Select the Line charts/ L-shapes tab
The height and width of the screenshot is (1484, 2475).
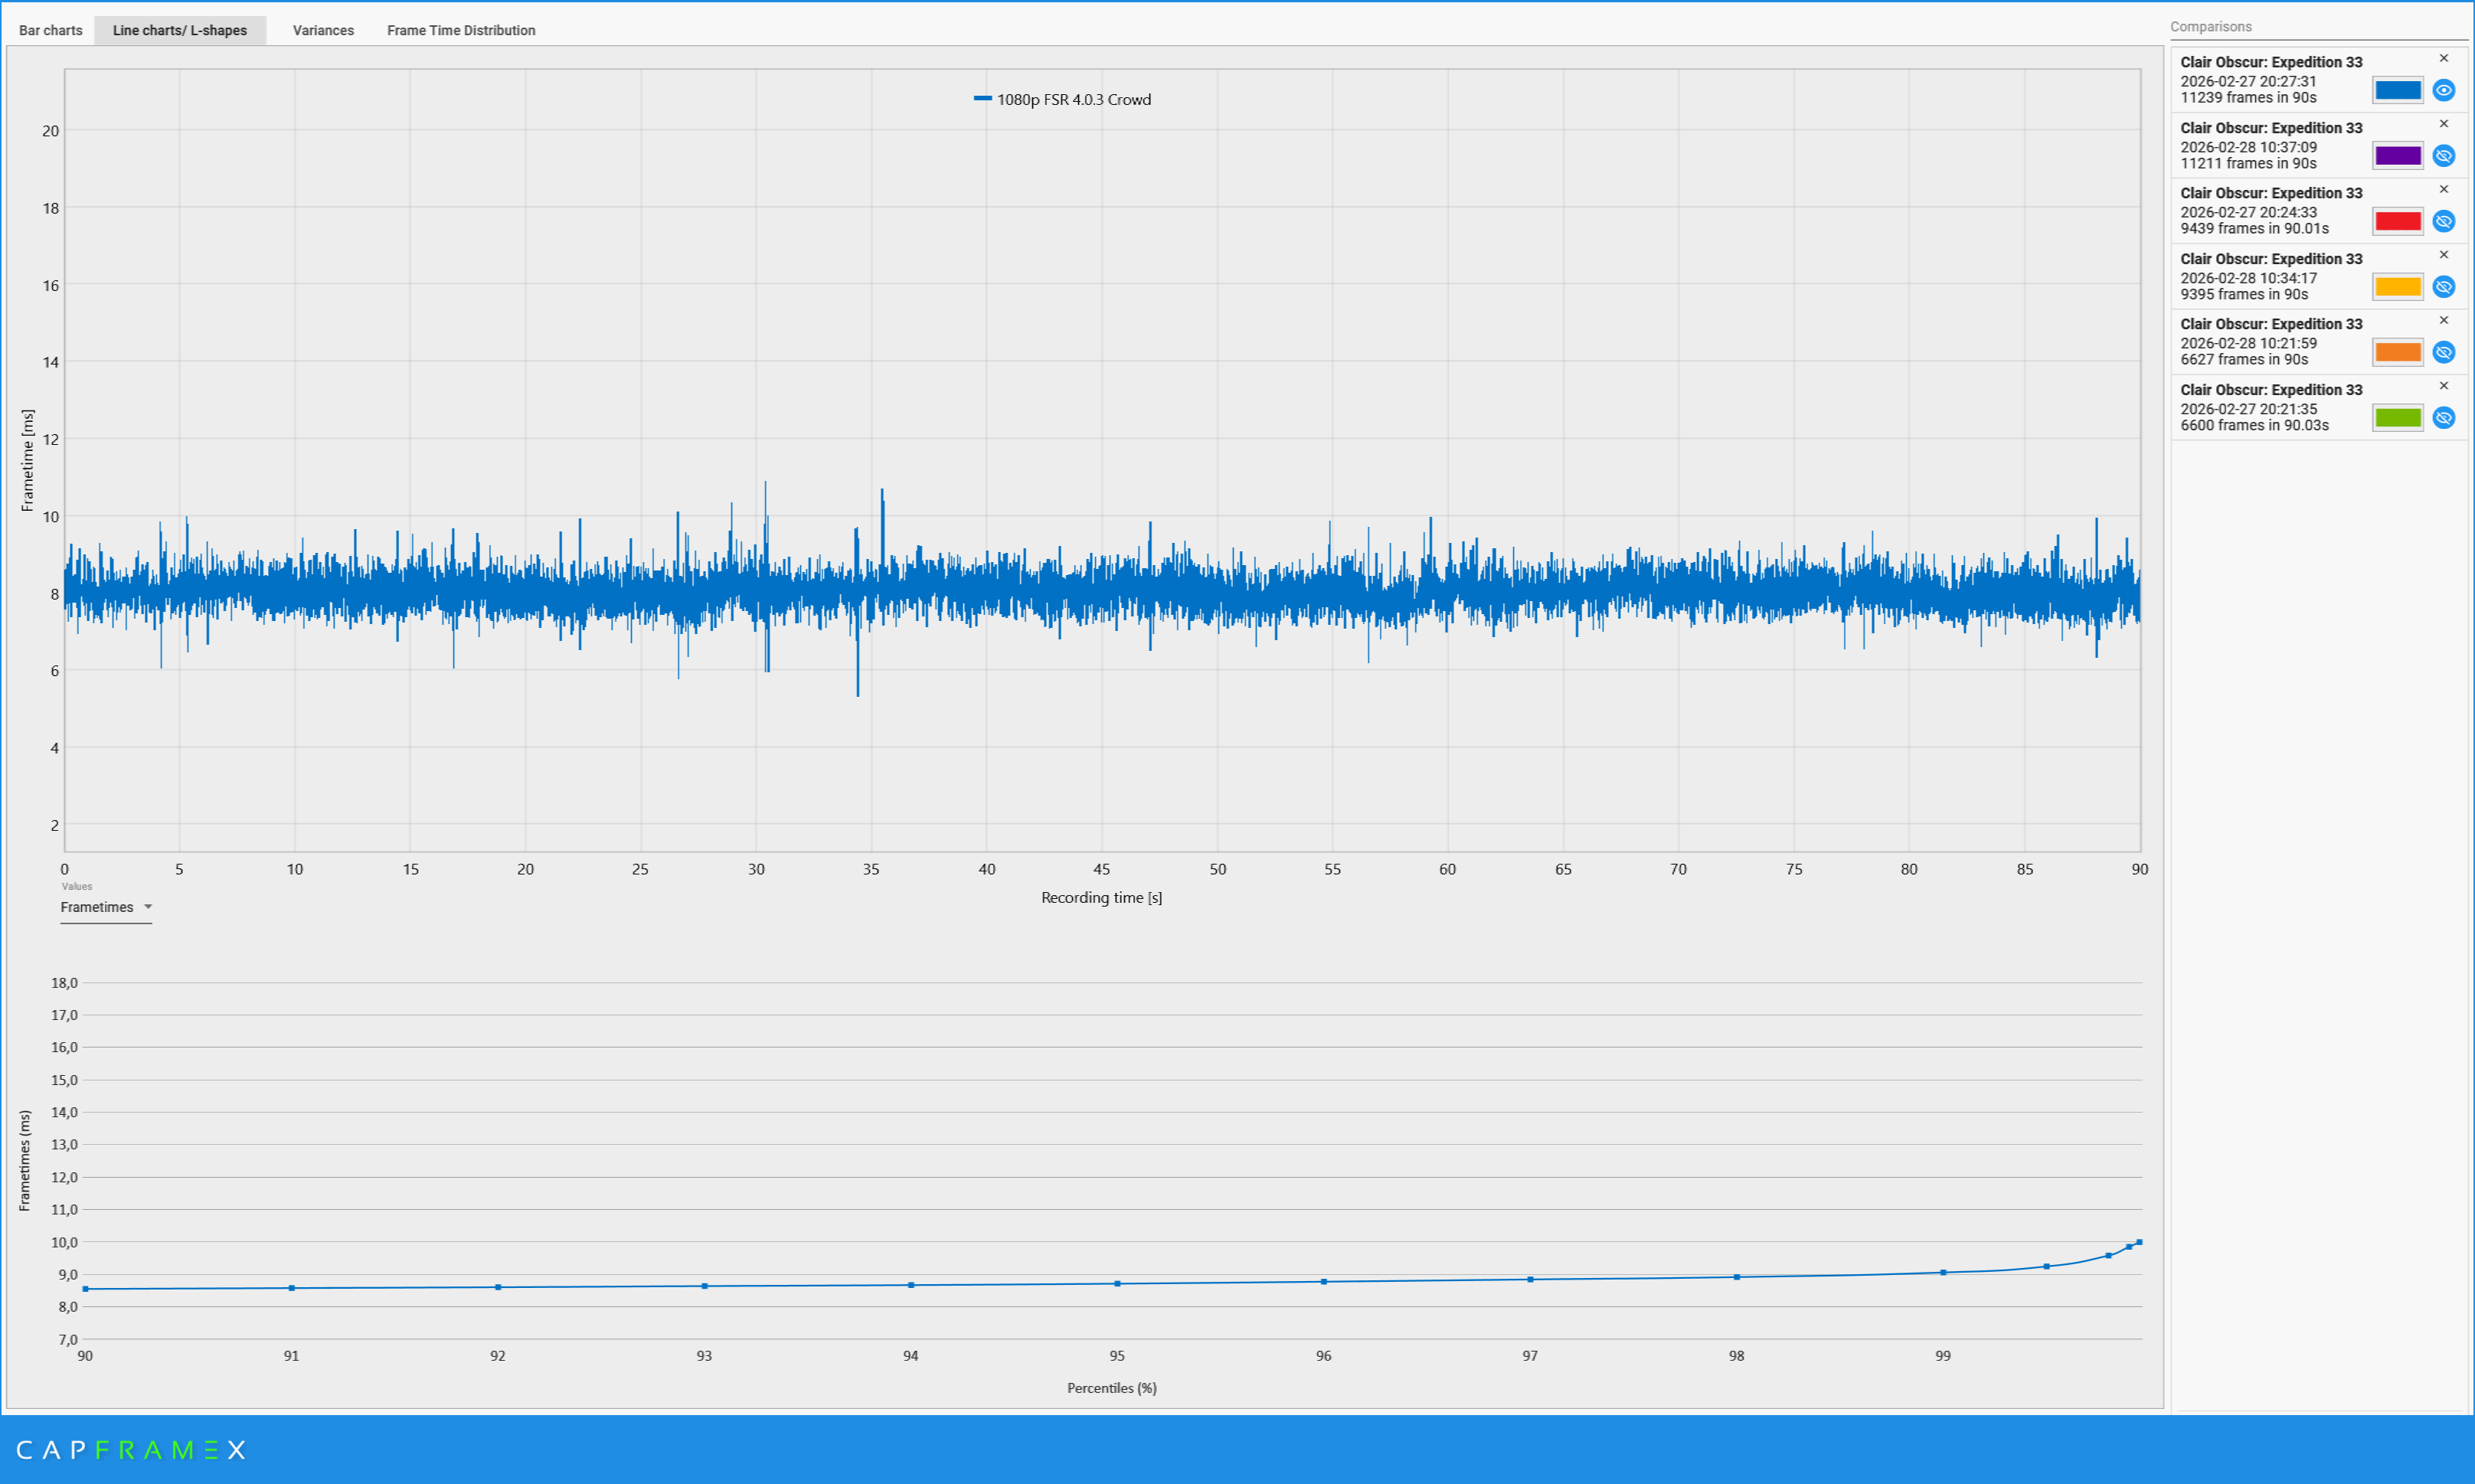[x=180, y=30]
